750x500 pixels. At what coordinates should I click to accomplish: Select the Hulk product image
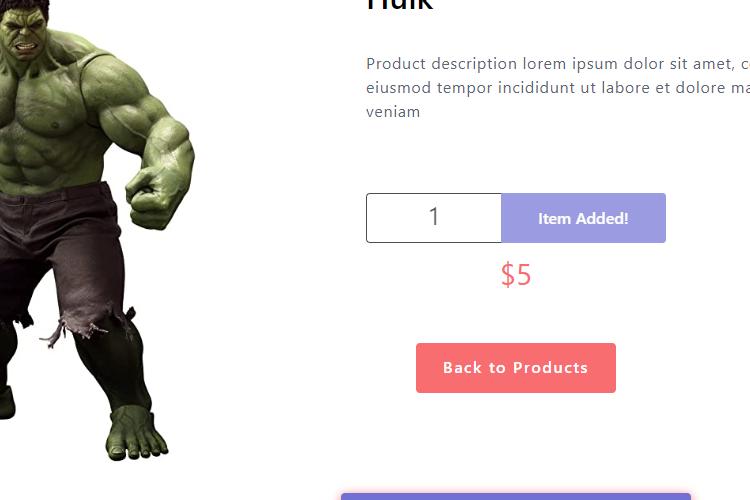(x=97, y=231)
